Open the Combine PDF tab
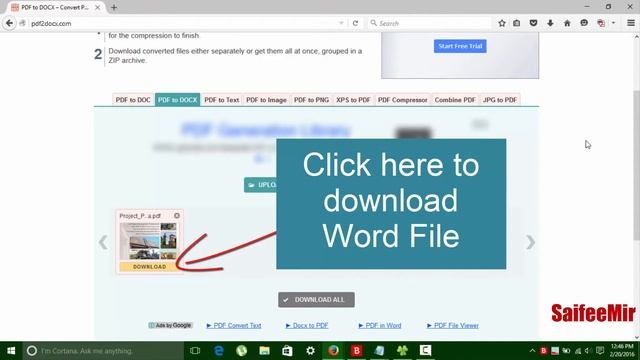Image resolution: width=640 pixels, height=360 pixels. coord(455,100)
